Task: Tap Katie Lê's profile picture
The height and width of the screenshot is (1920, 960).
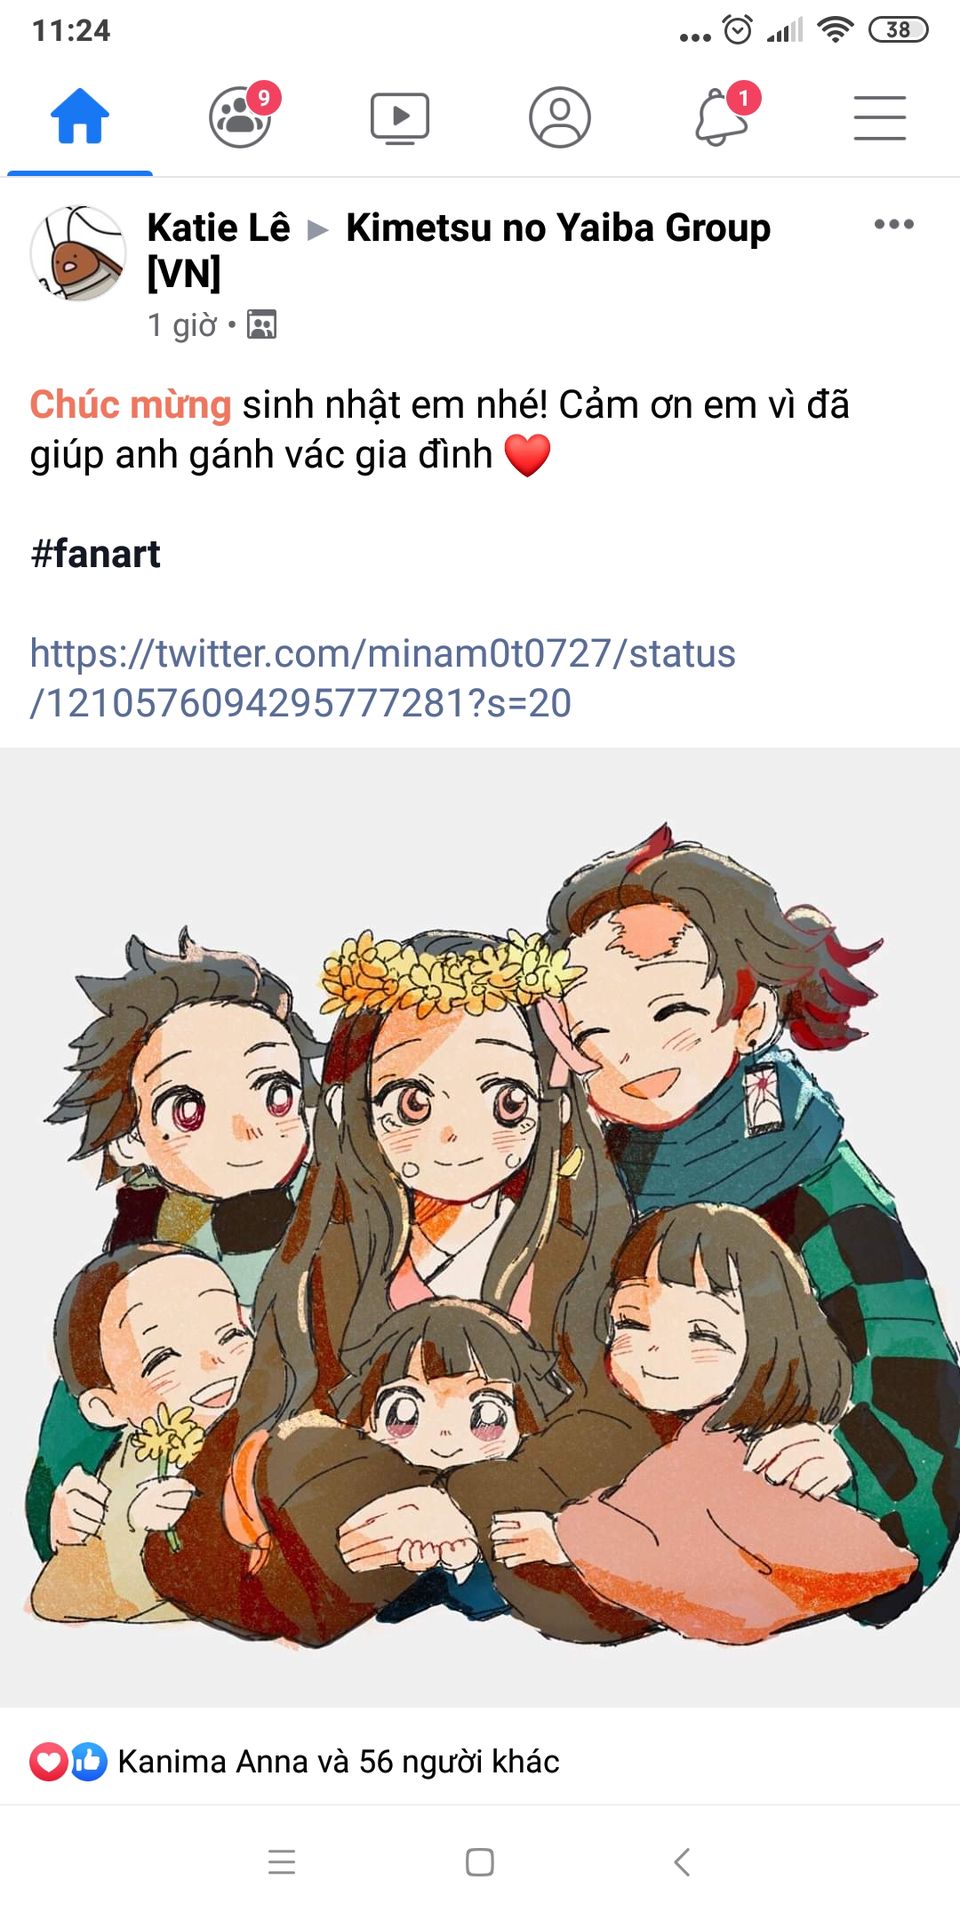Action: [x=78, y=254]
